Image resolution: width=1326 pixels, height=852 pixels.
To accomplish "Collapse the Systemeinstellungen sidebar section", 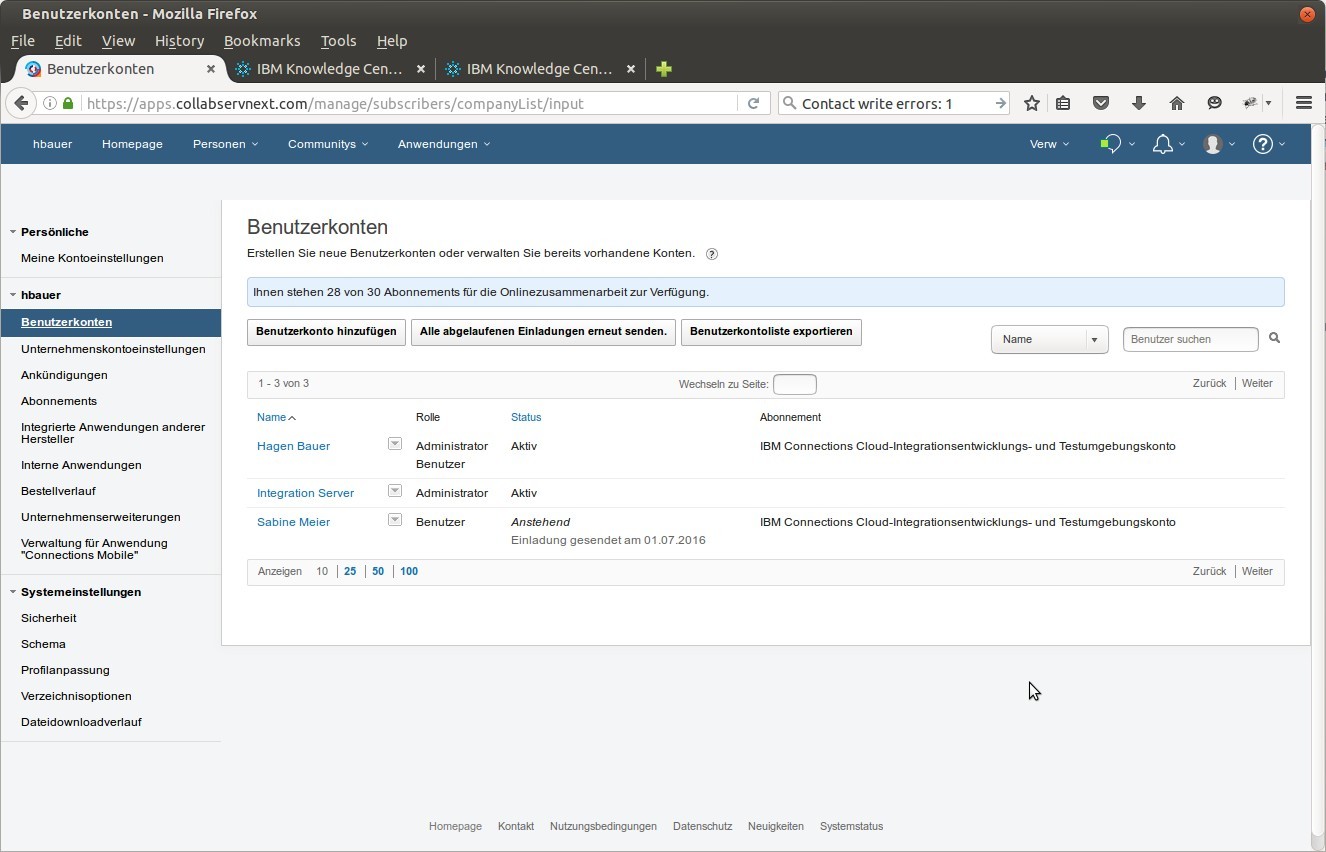I will point(13,592).
